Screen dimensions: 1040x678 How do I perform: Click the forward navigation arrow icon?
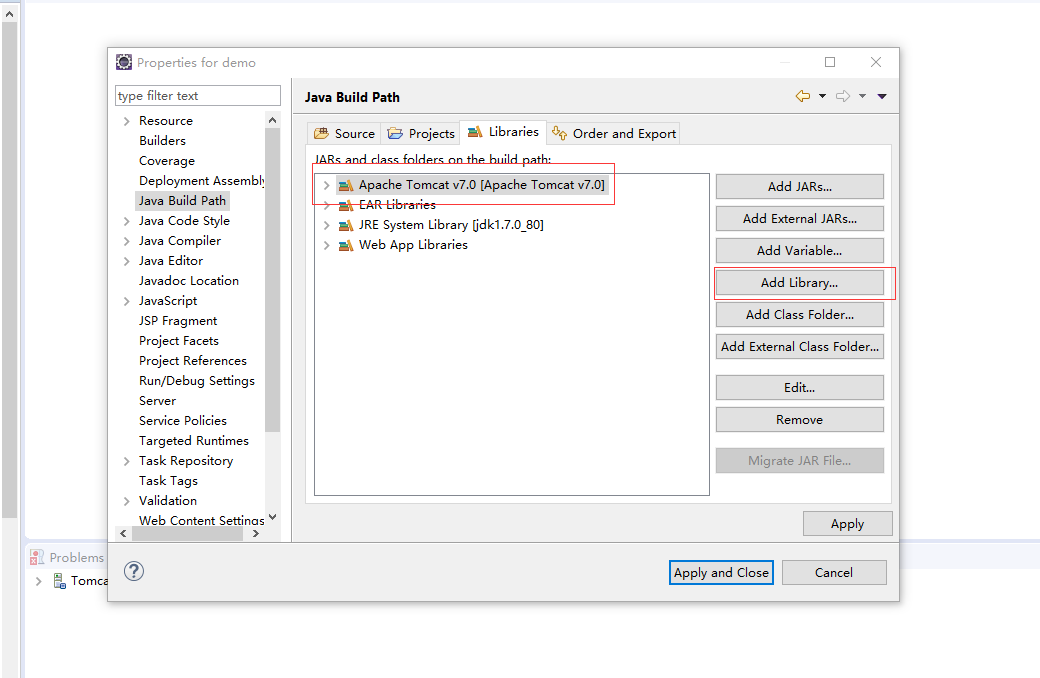843,96
